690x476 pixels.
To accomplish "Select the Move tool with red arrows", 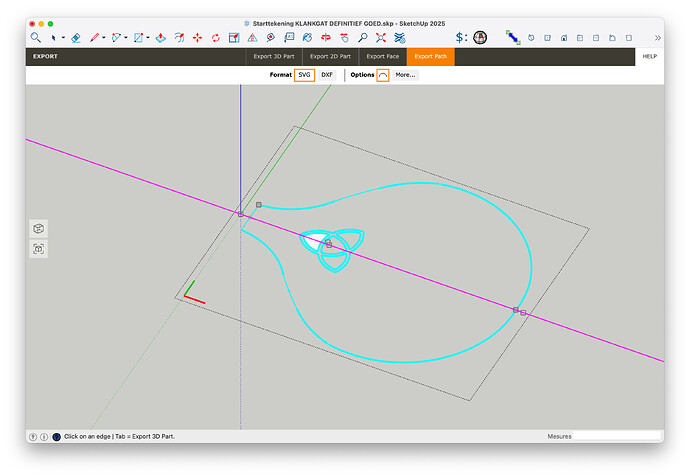I will coord(198,38).
